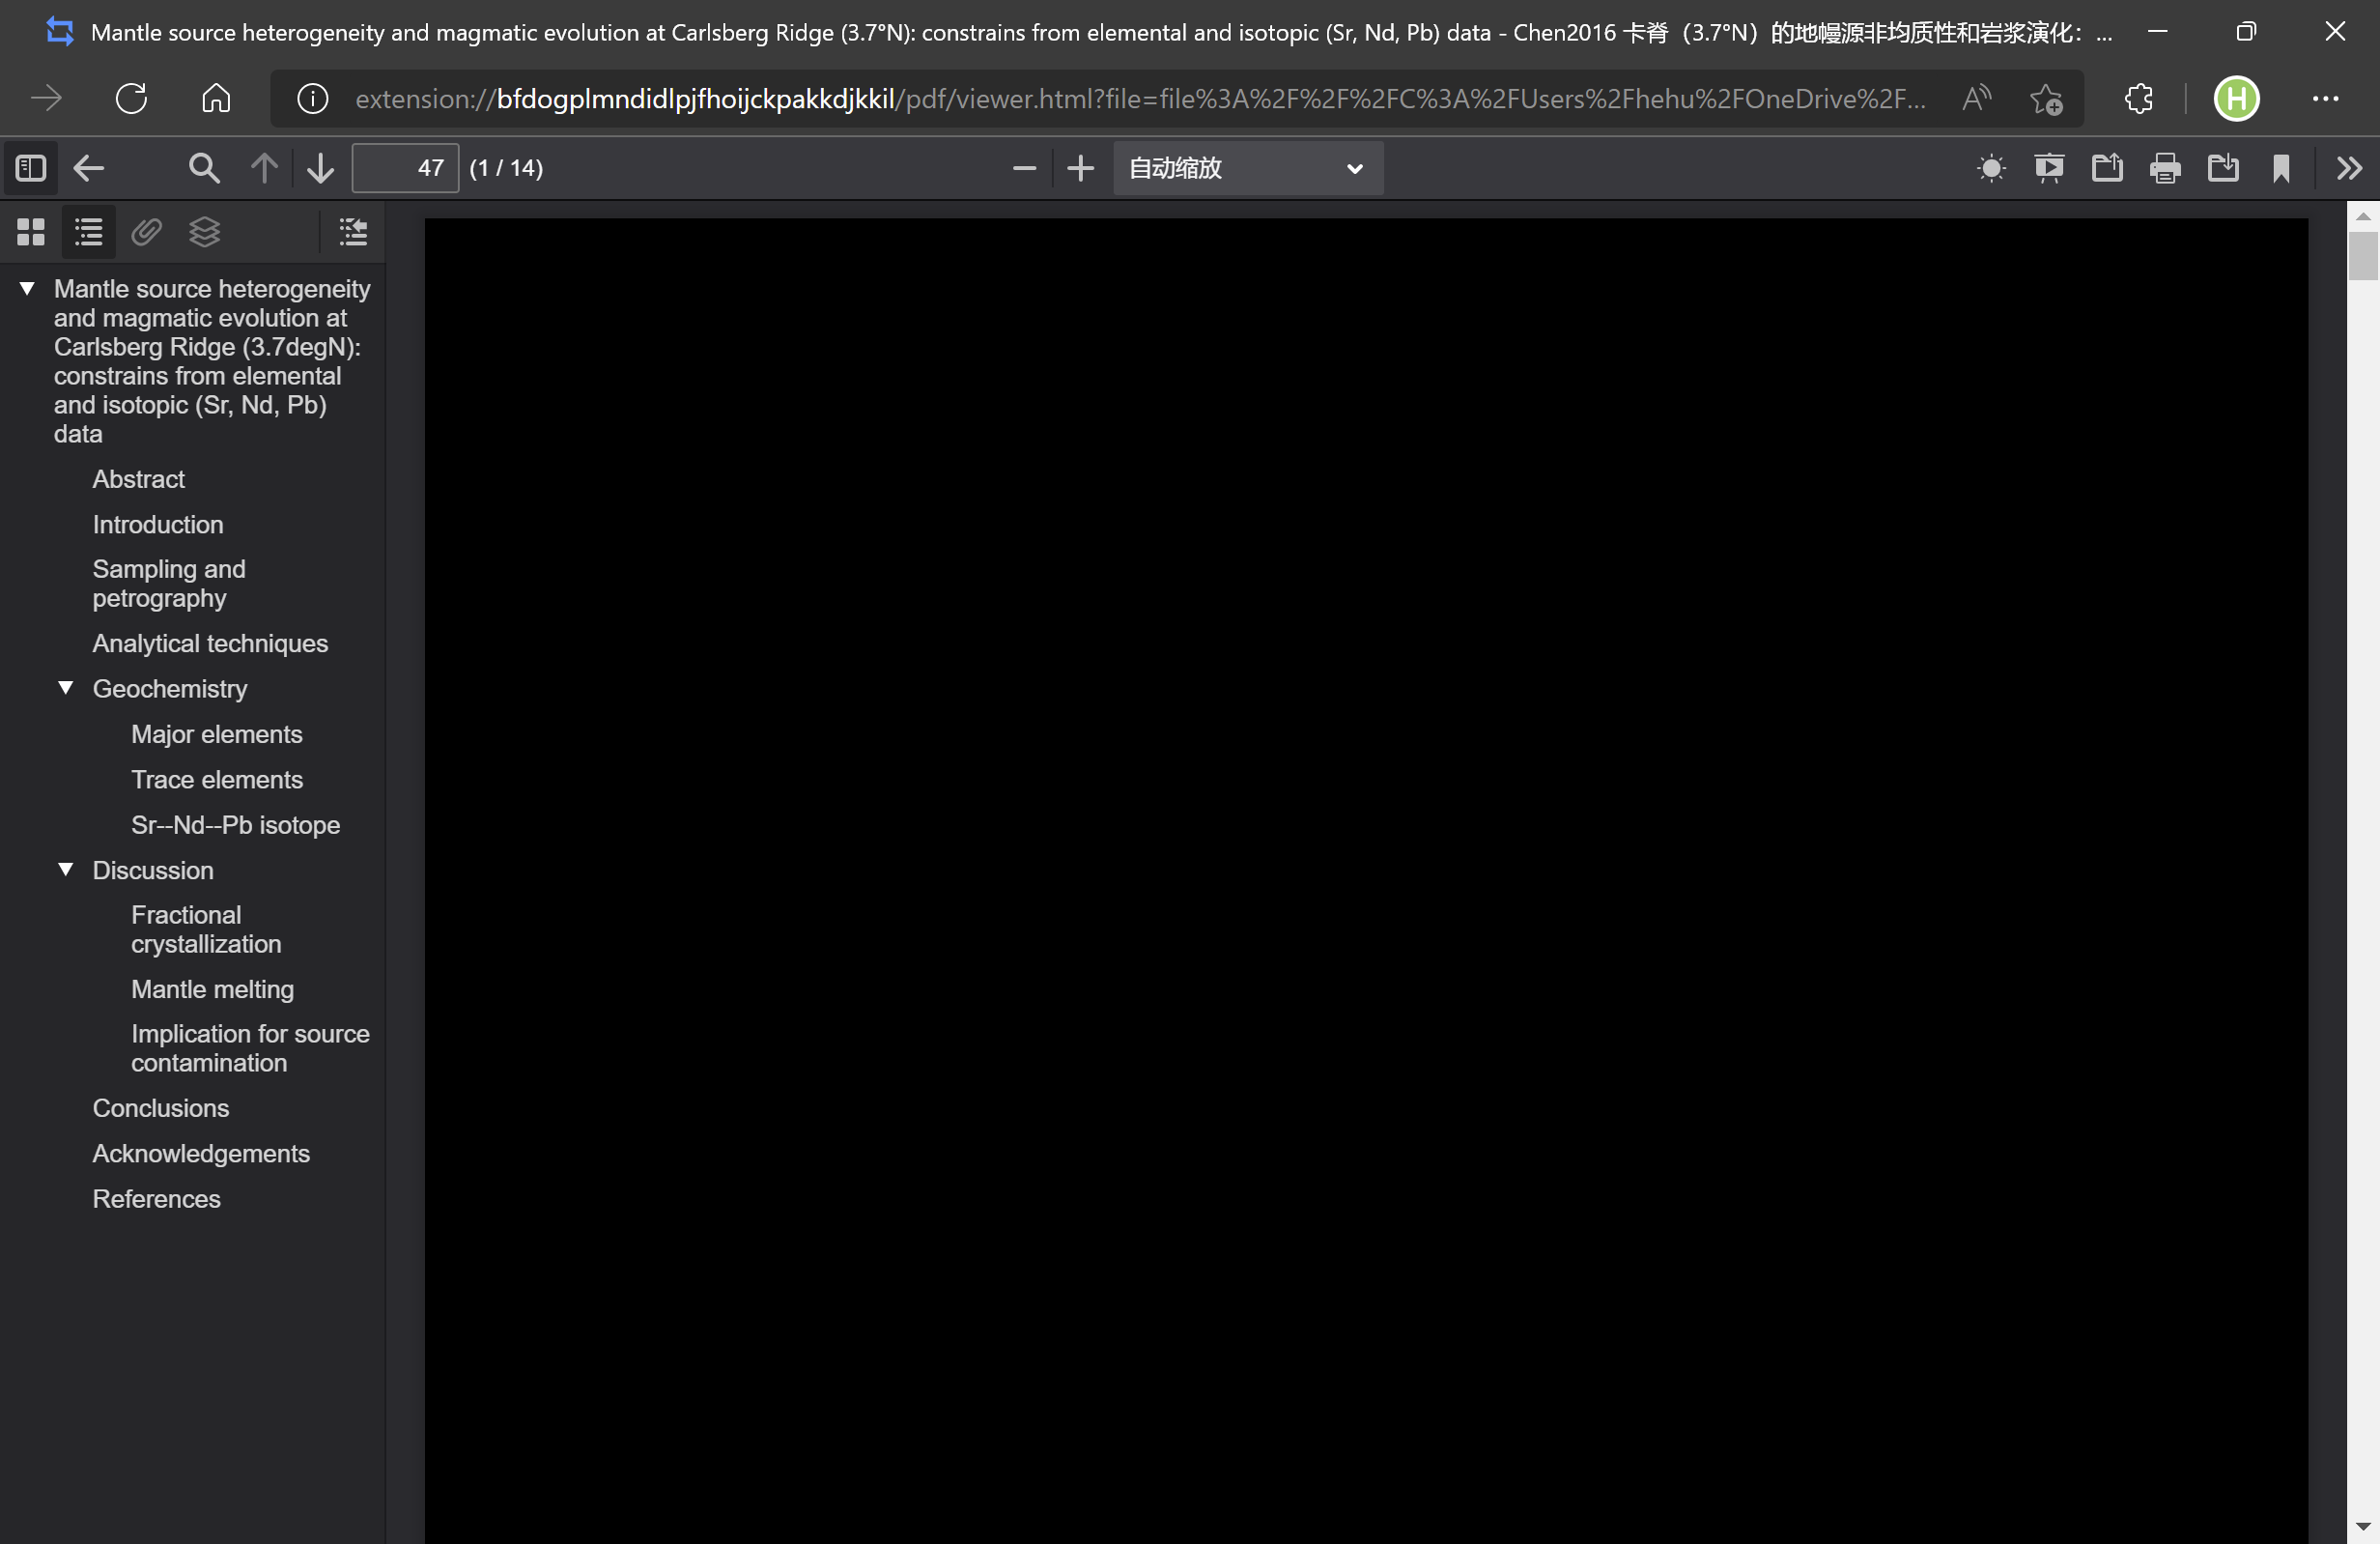The height and width of the screenshot is (1544, 2380).
Task: Jump to Mantle melting outline entry
Action: click(x=212, y=989)
